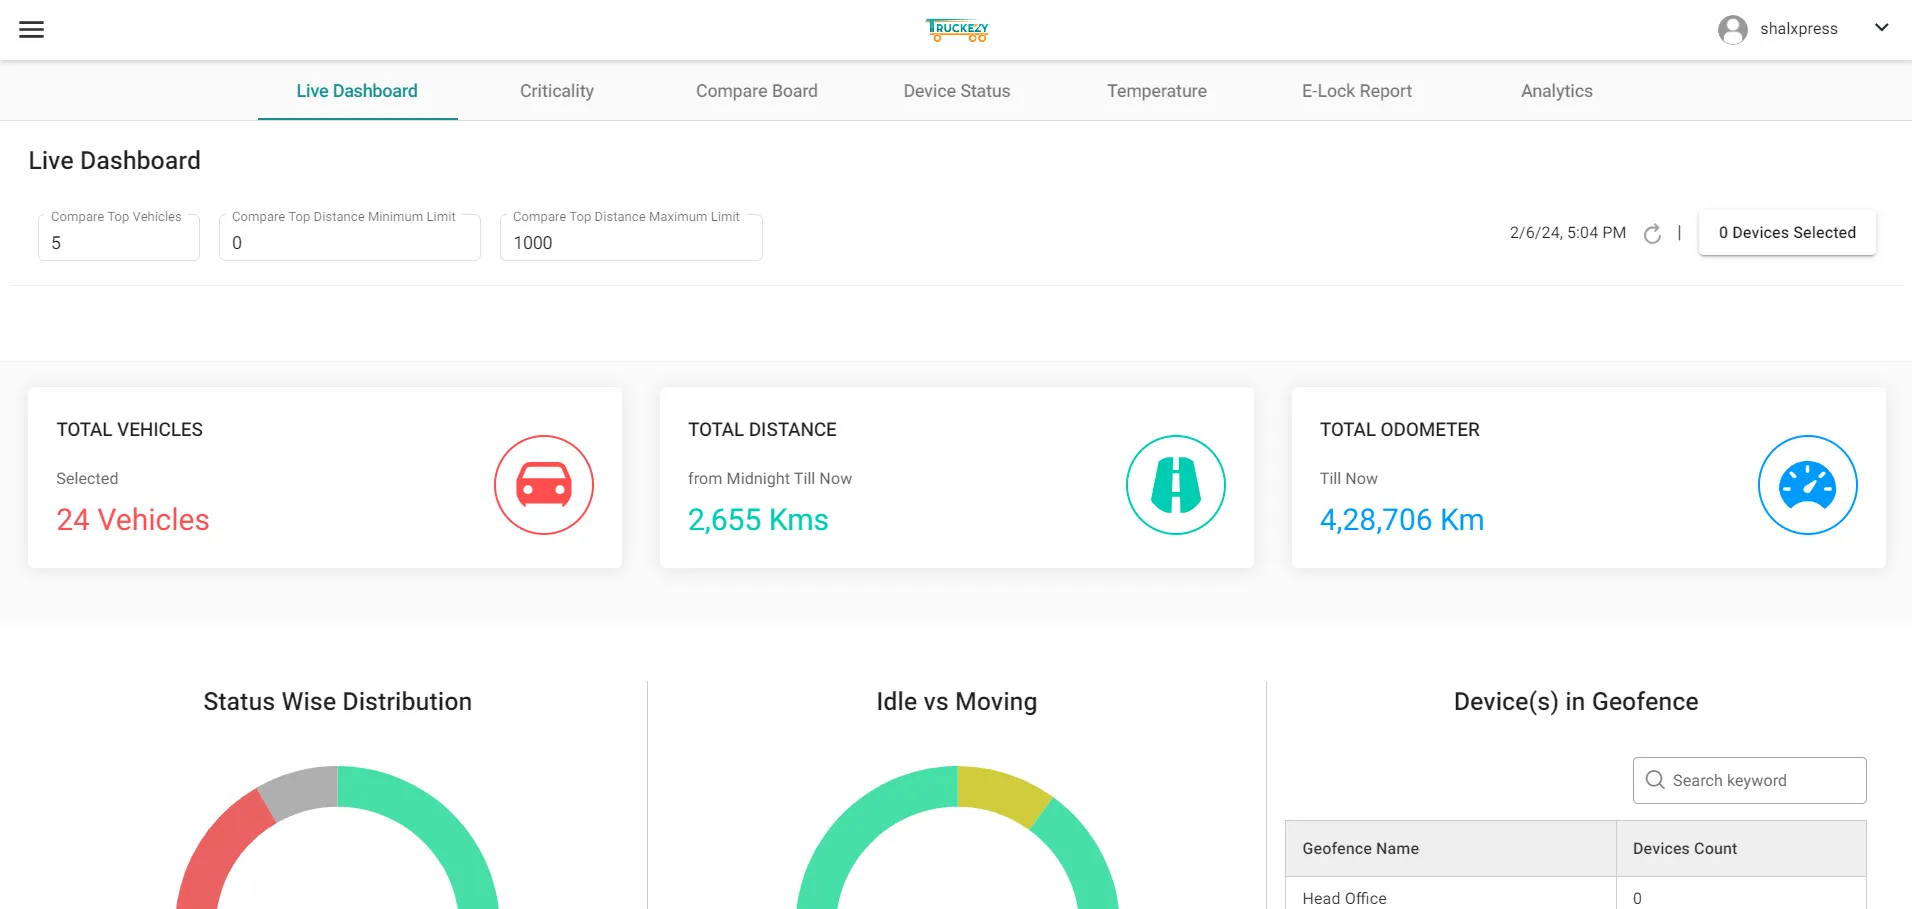The height and width of the screenshot is (909, 1912).
Task: Click the 24 Vehicles value
Action: tap(133, 520)
